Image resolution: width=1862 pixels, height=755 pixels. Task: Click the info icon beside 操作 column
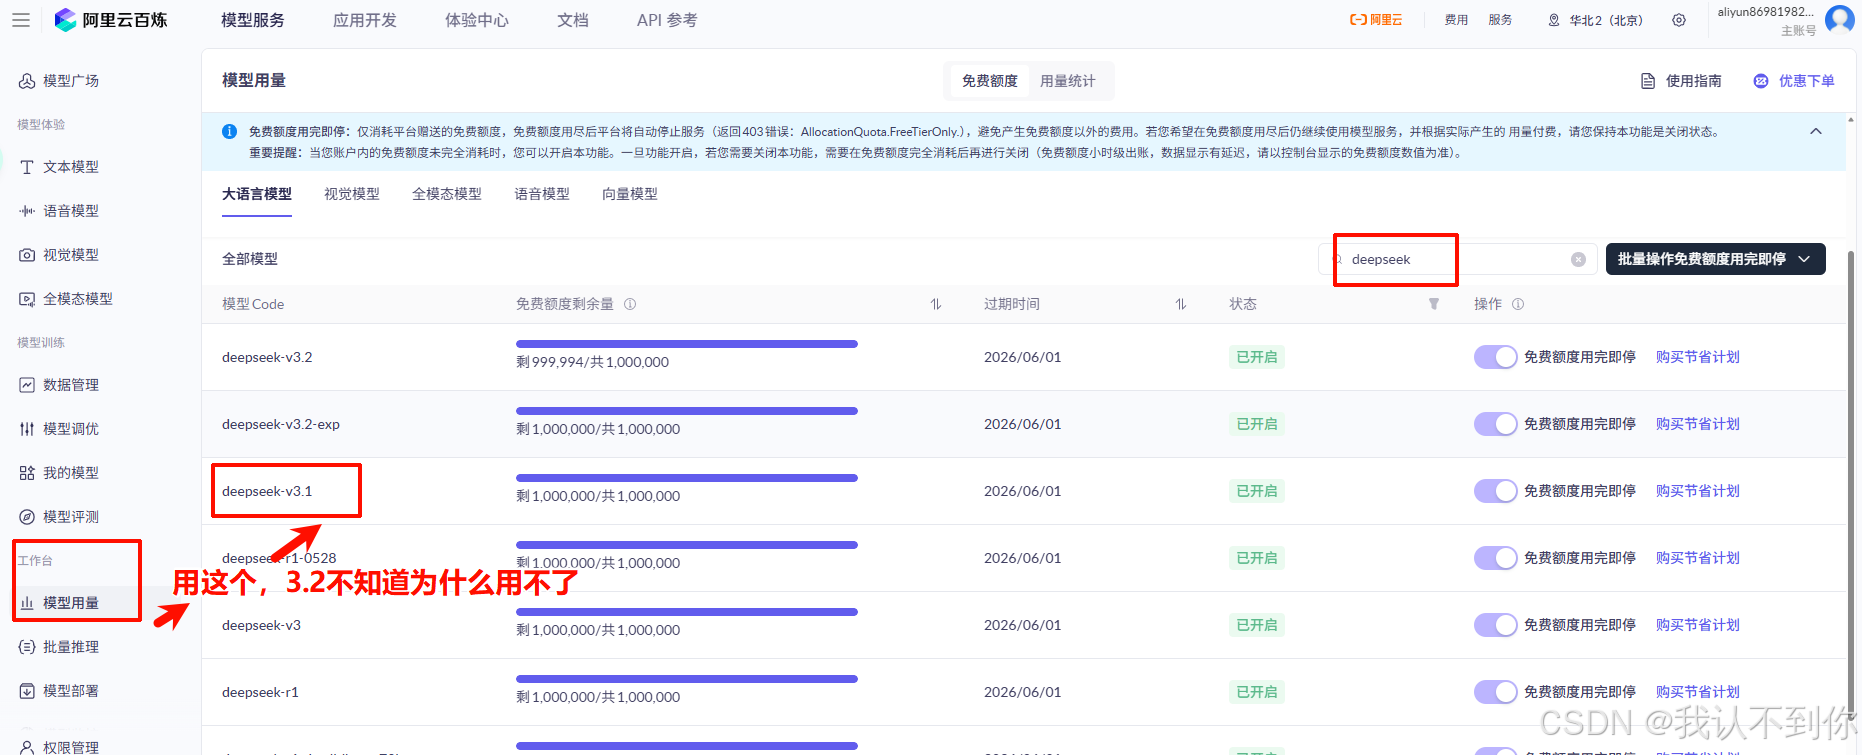point(1518,304)
